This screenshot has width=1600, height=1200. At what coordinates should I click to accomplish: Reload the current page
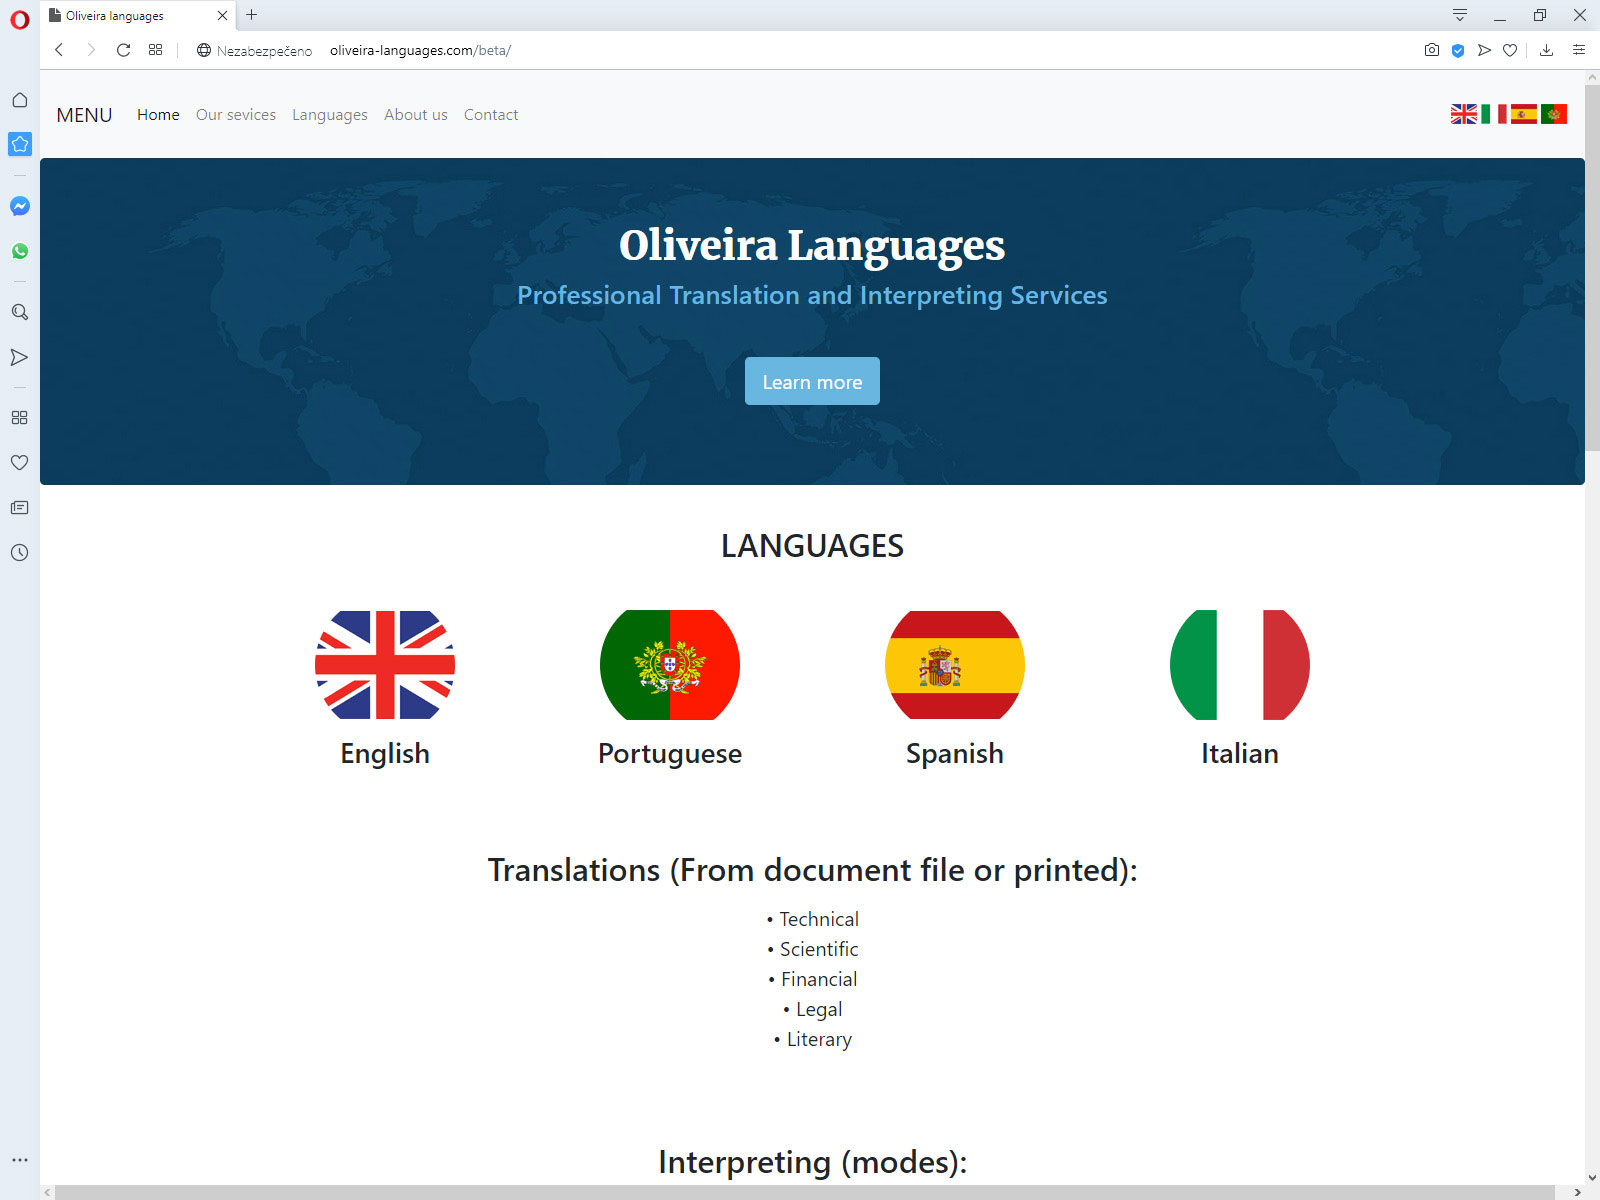(123, 50)
